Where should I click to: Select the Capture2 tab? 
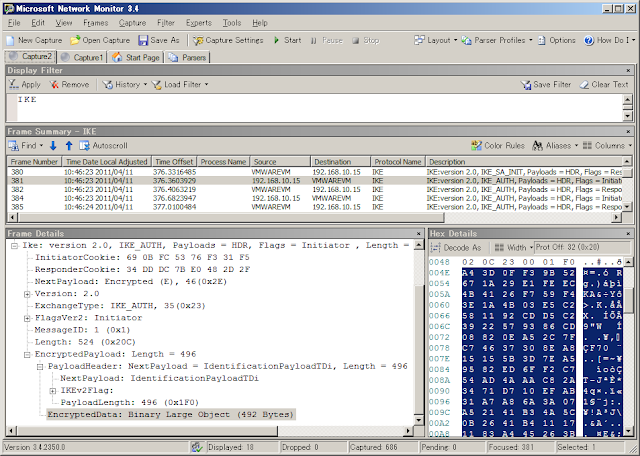click(x=31, y=57)
